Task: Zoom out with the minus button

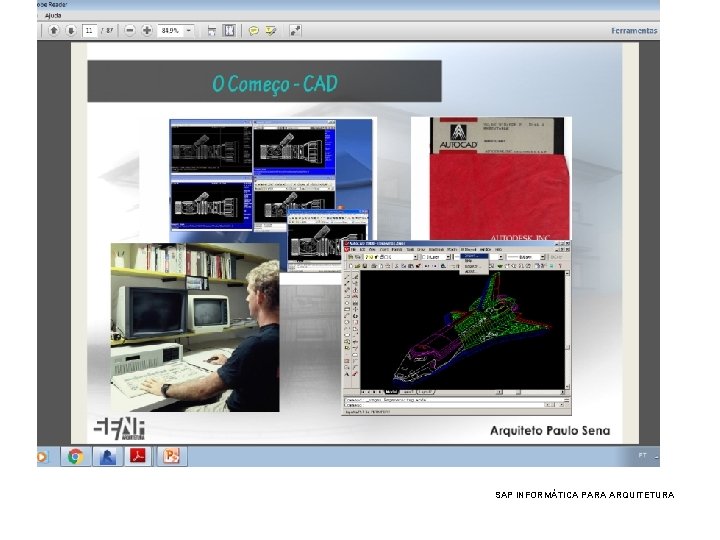Action: 130,31
